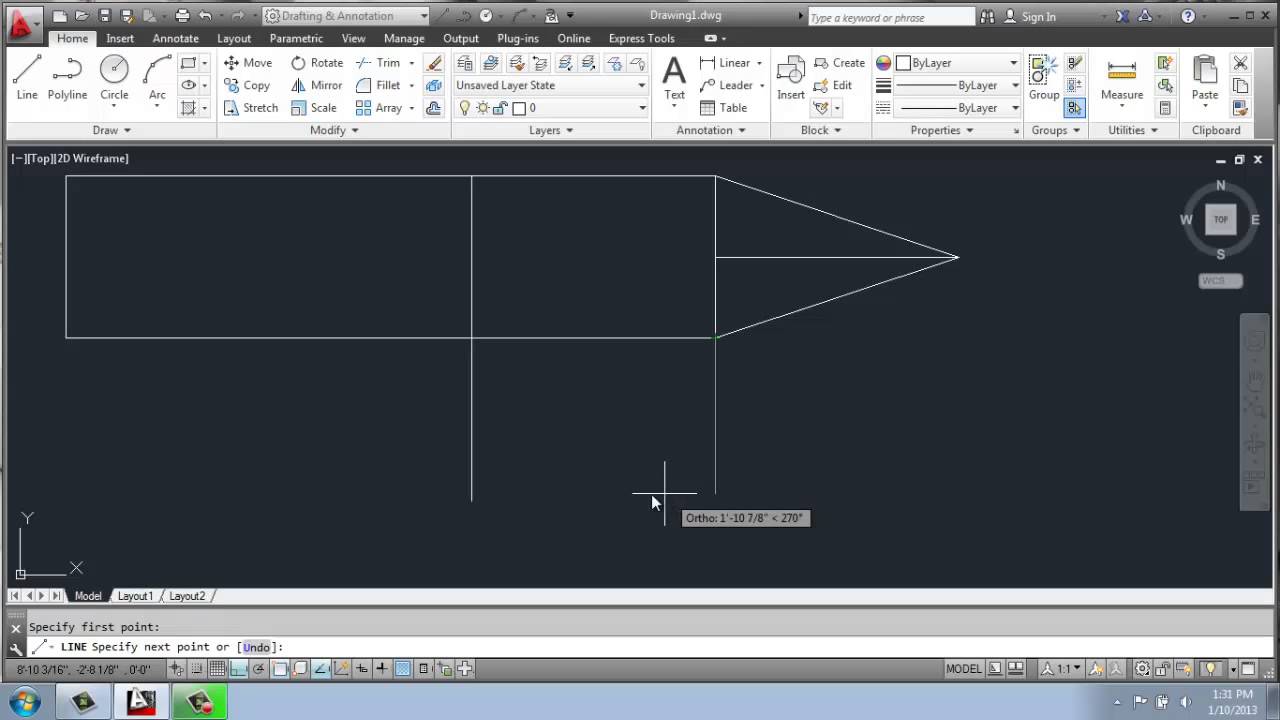The image size is (1280, 720).
Task: Click the Erase tool icon
Action: pyautogui.click(x=434, y=62)
